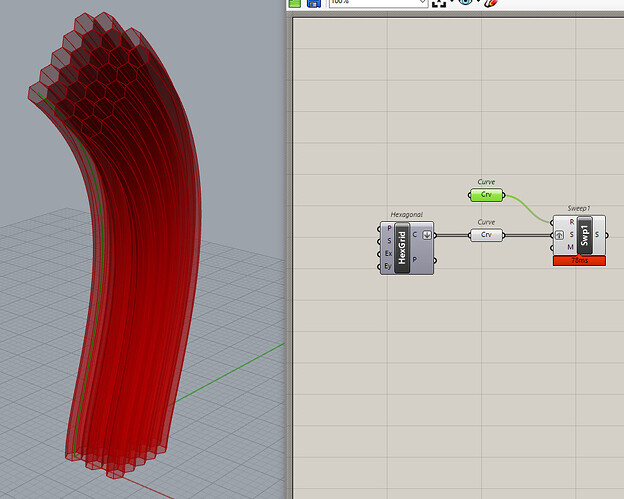Viewport: 624px width, 499px height.
Task: Click the green Open File toolbar icon
Action: pos(295,3)
